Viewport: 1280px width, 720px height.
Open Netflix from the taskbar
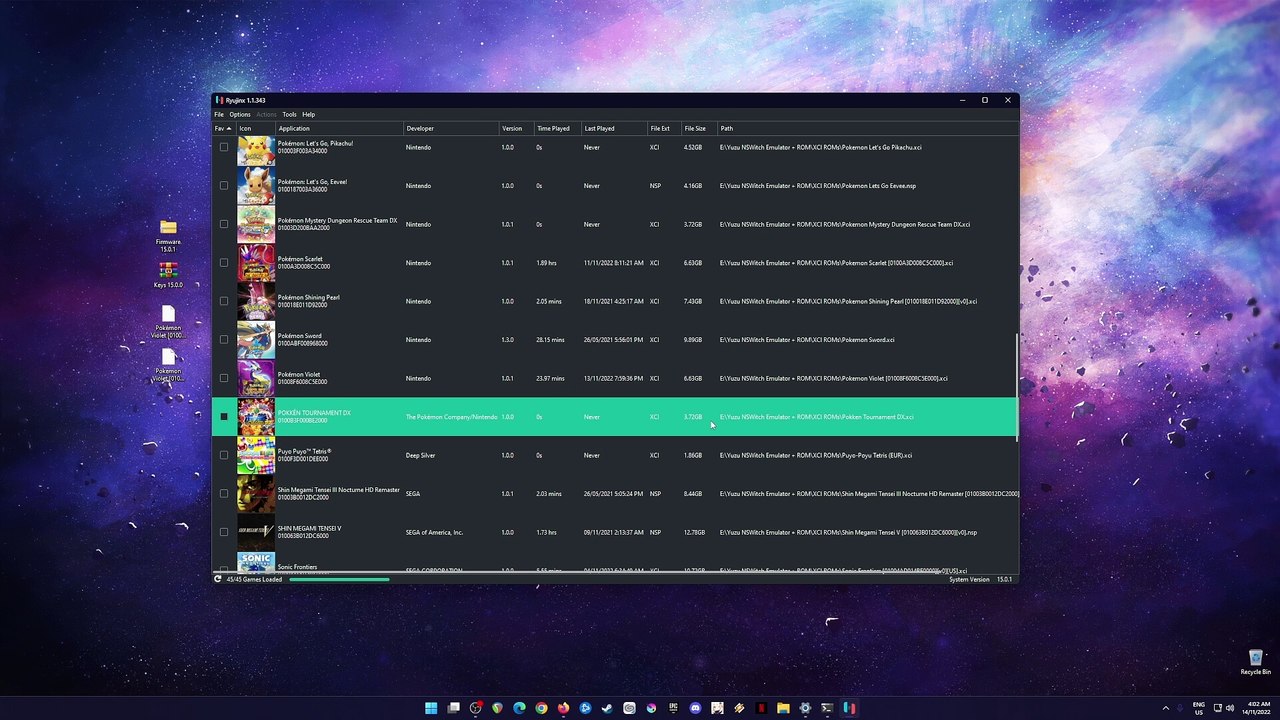pos(761,708)
